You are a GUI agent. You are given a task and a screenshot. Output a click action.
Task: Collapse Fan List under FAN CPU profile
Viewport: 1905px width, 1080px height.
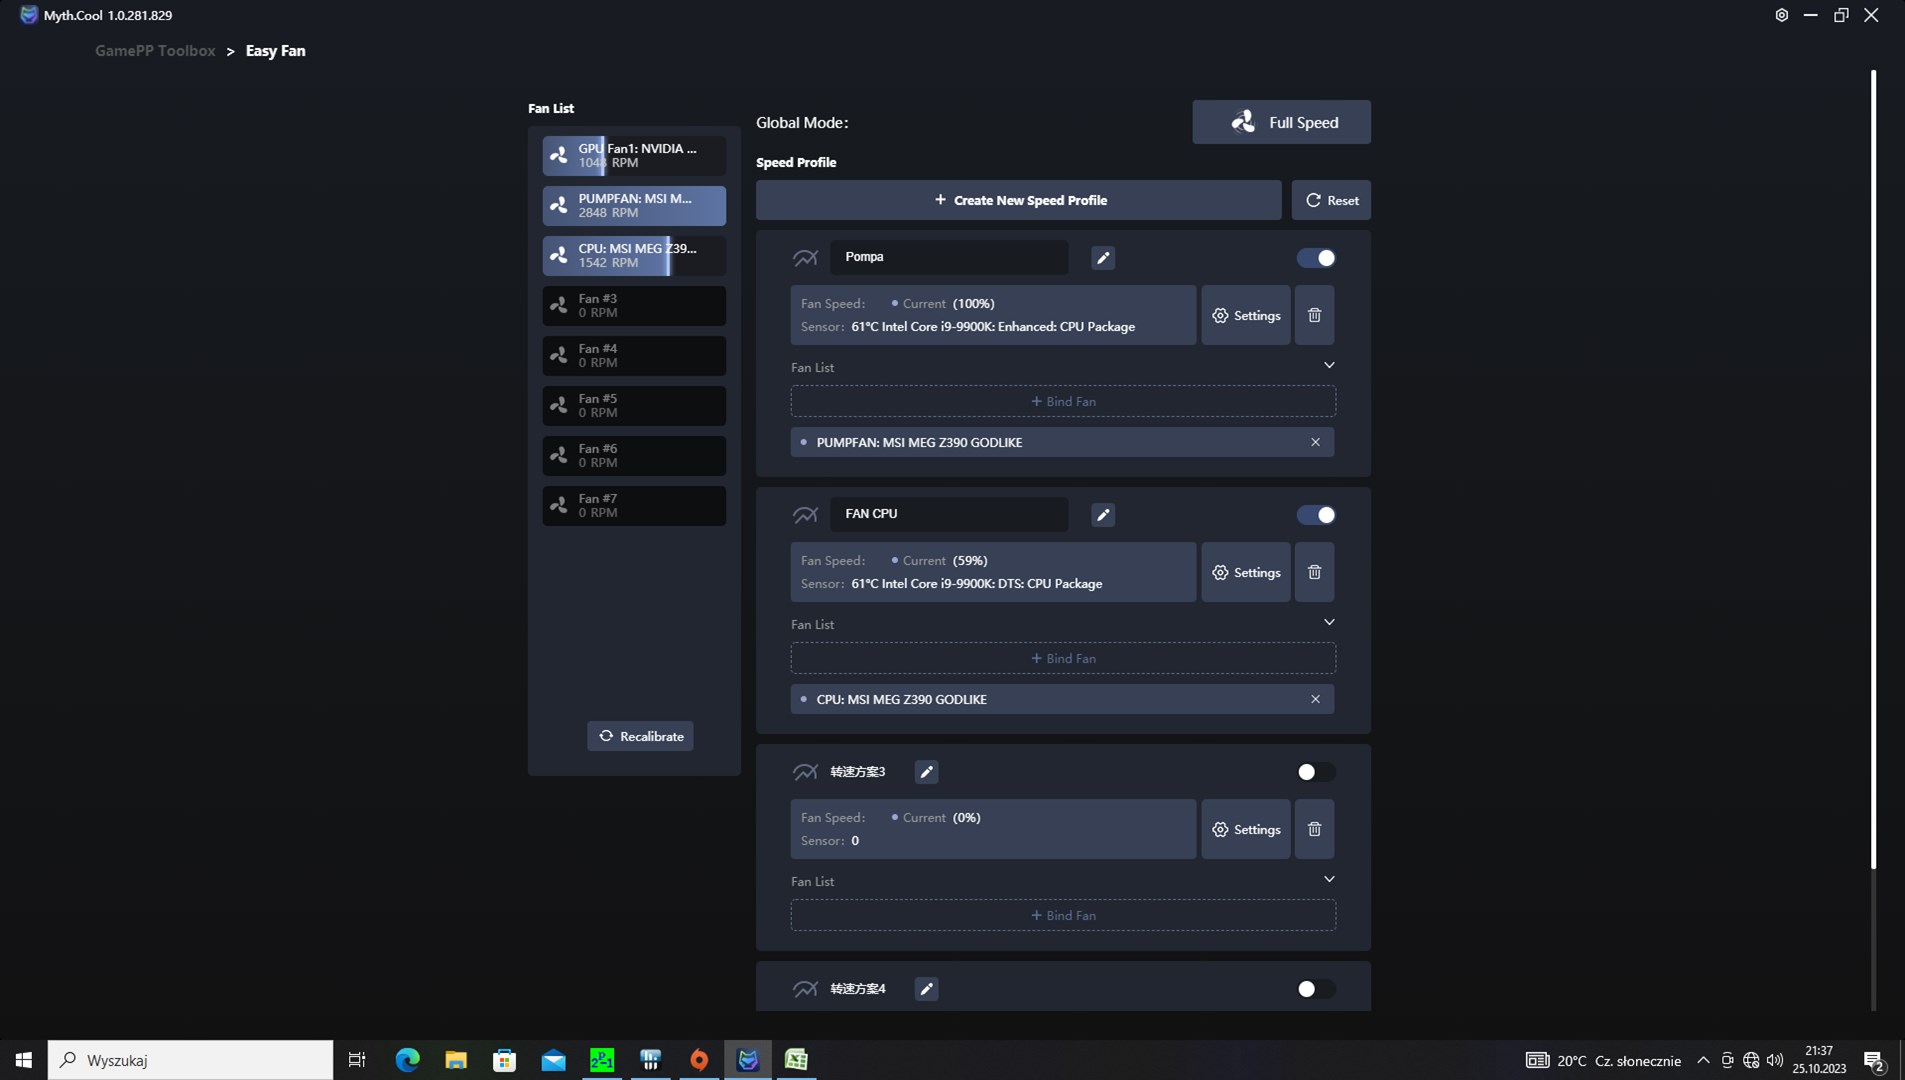(1329, 623)
